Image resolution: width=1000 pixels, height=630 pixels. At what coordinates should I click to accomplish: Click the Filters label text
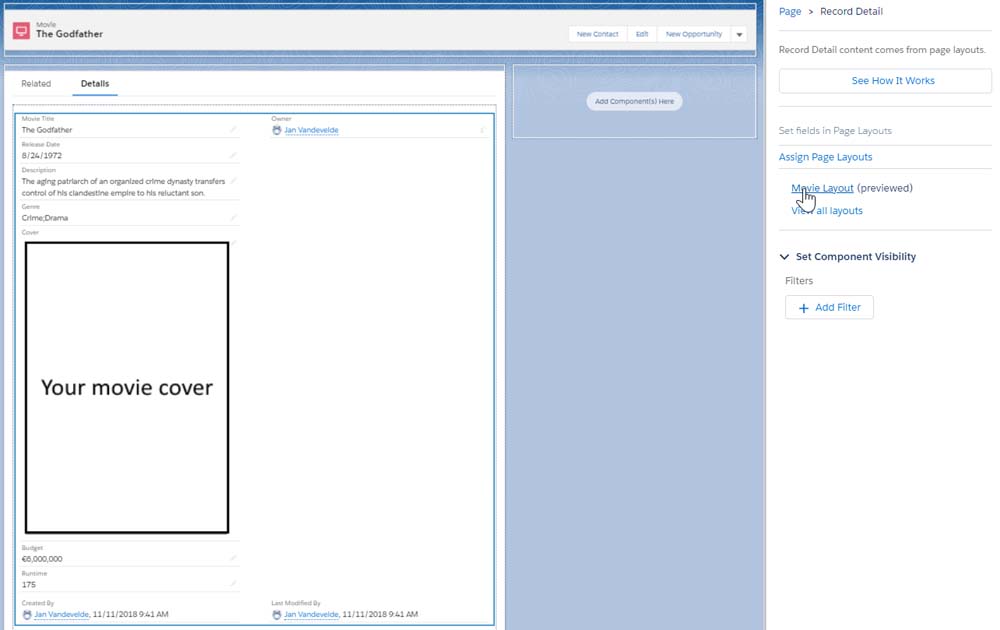[x=798, y=281]
